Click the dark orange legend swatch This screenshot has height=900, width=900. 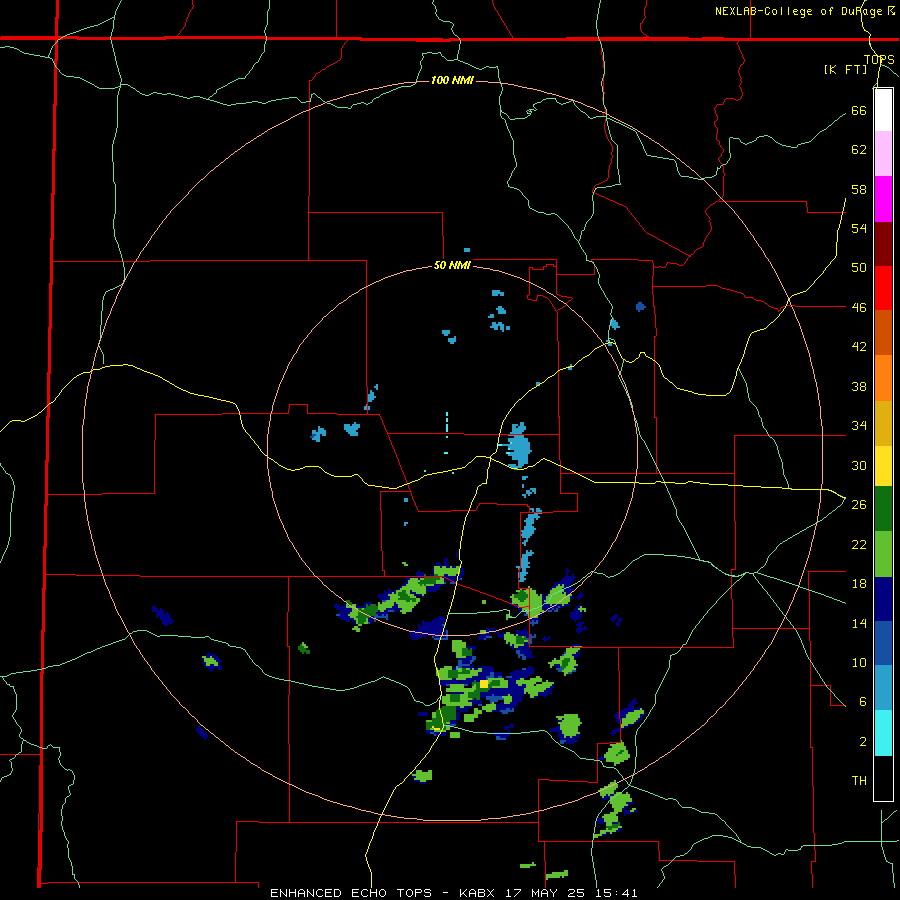click(883, 332)
